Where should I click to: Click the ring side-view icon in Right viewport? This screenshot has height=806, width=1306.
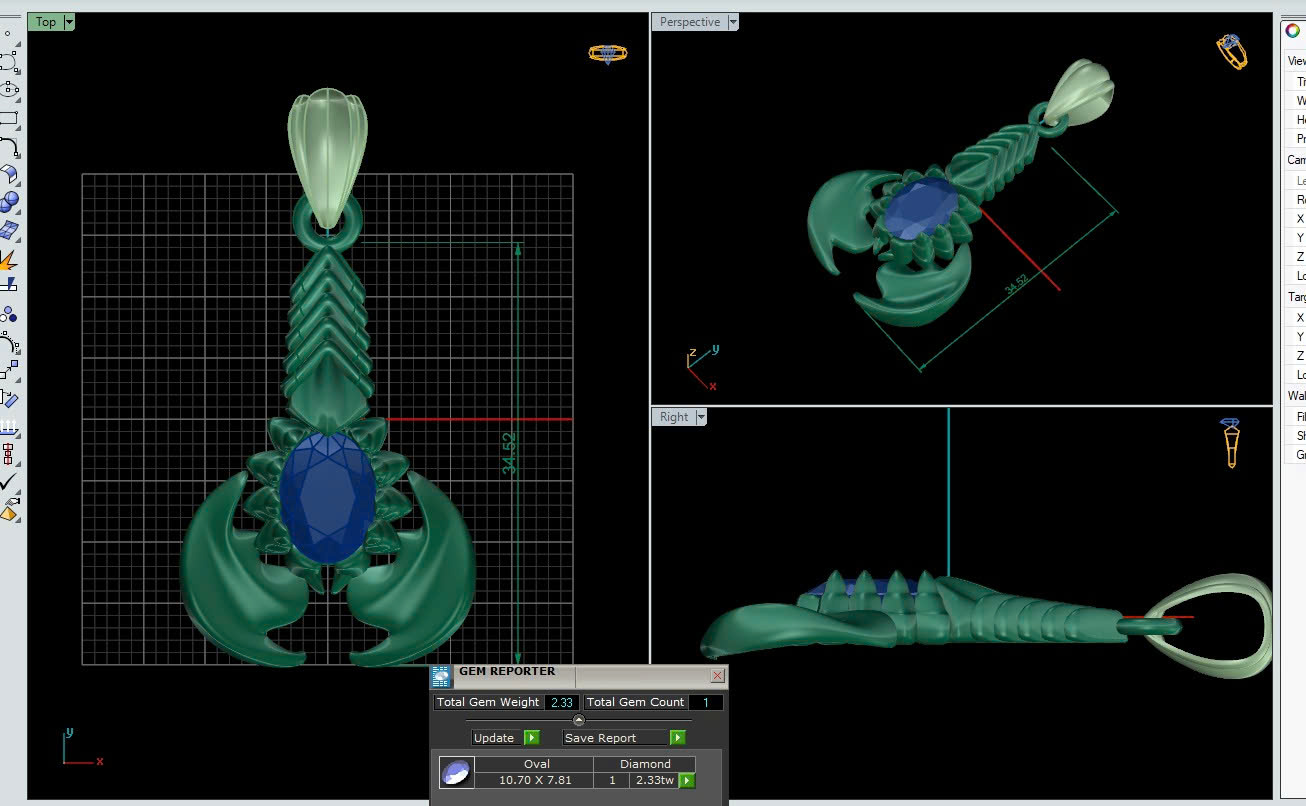coord(1232,443)
